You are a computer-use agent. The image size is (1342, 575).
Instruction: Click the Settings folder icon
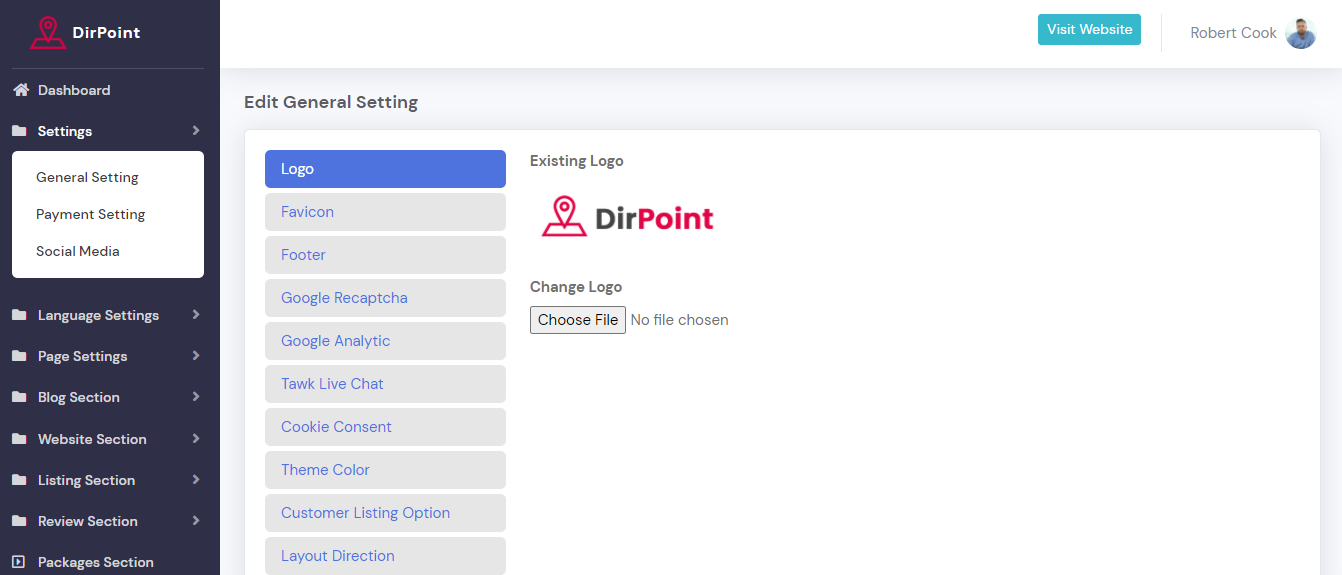pos(19,131)
